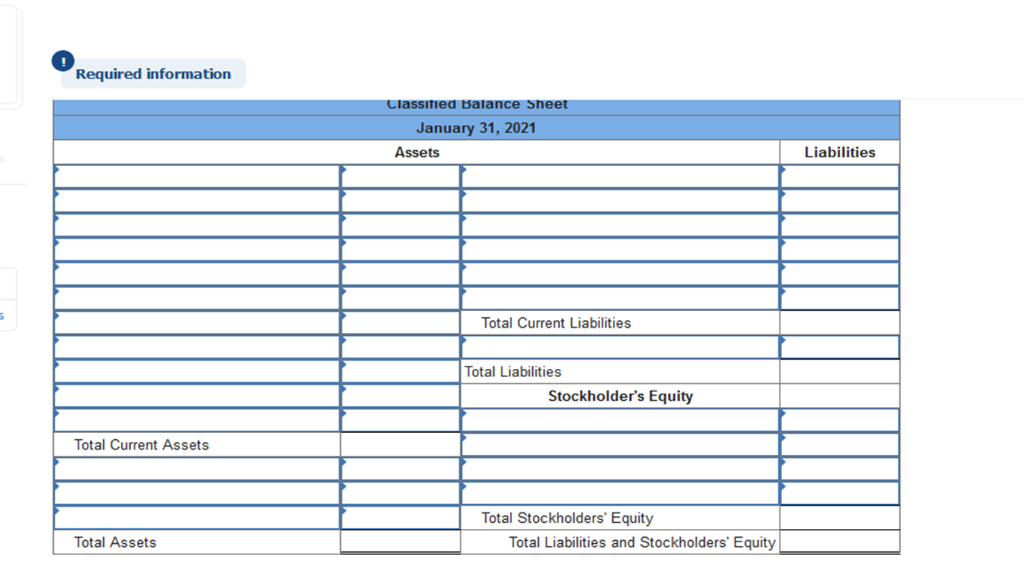Select the Total Liabilities amount cell
The width and height of the screenshot is (1024, 576).
(x=840, y=371)
